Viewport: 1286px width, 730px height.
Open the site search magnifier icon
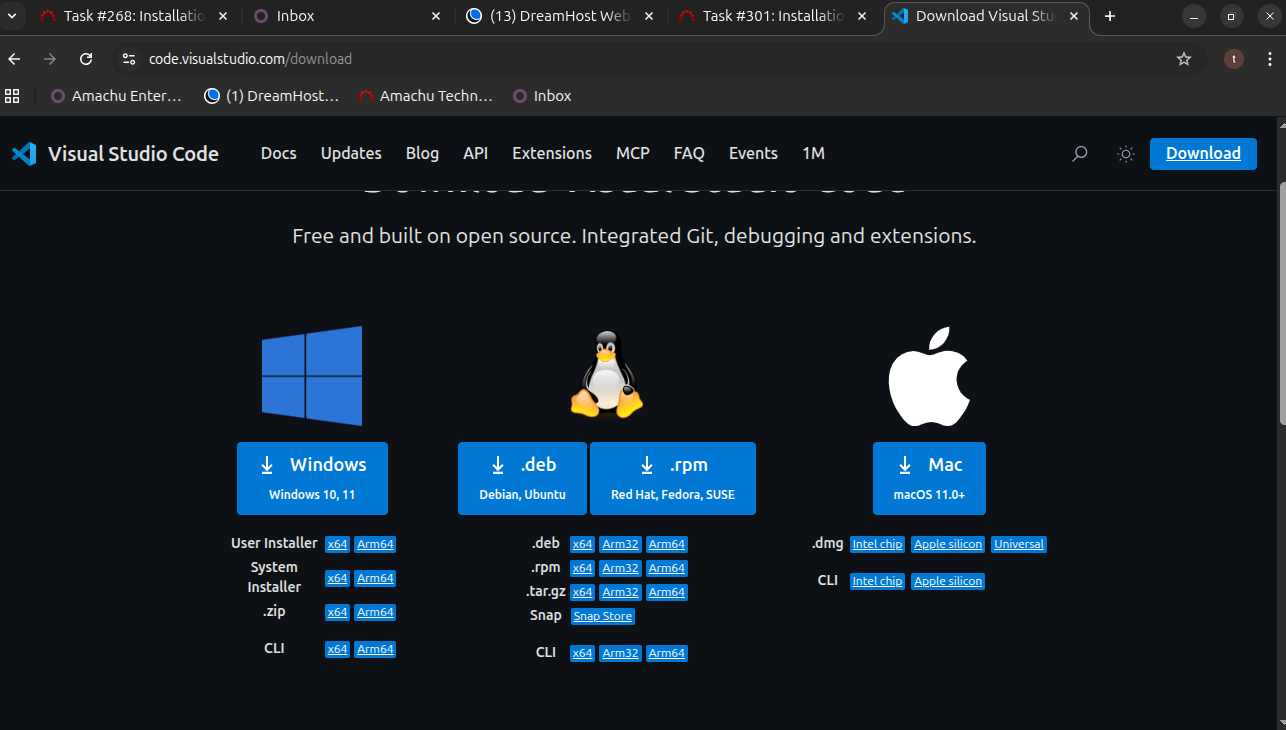coord(1079,154)
